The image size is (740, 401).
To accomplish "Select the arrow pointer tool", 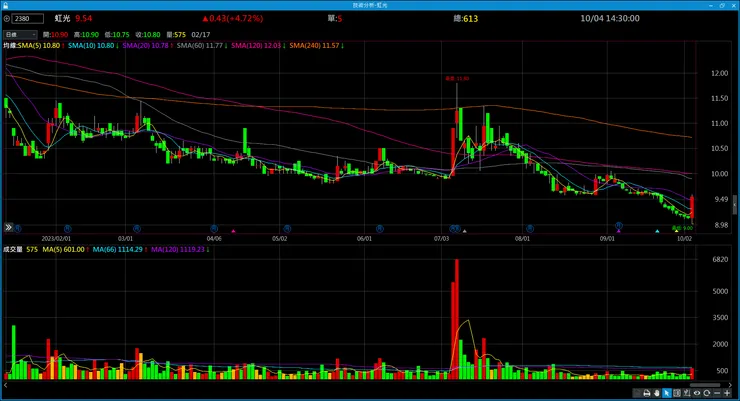I will [x=666, y=393].
